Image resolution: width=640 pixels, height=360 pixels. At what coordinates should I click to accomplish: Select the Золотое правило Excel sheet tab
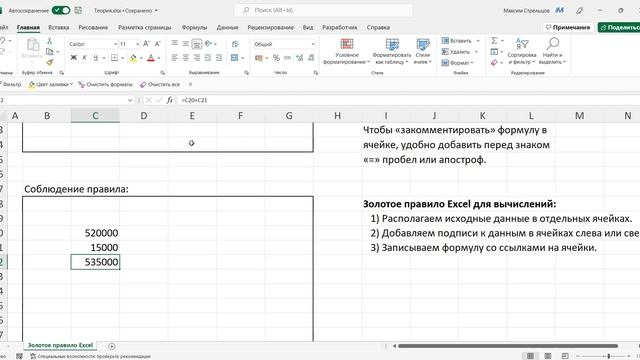tap(60, 345)
